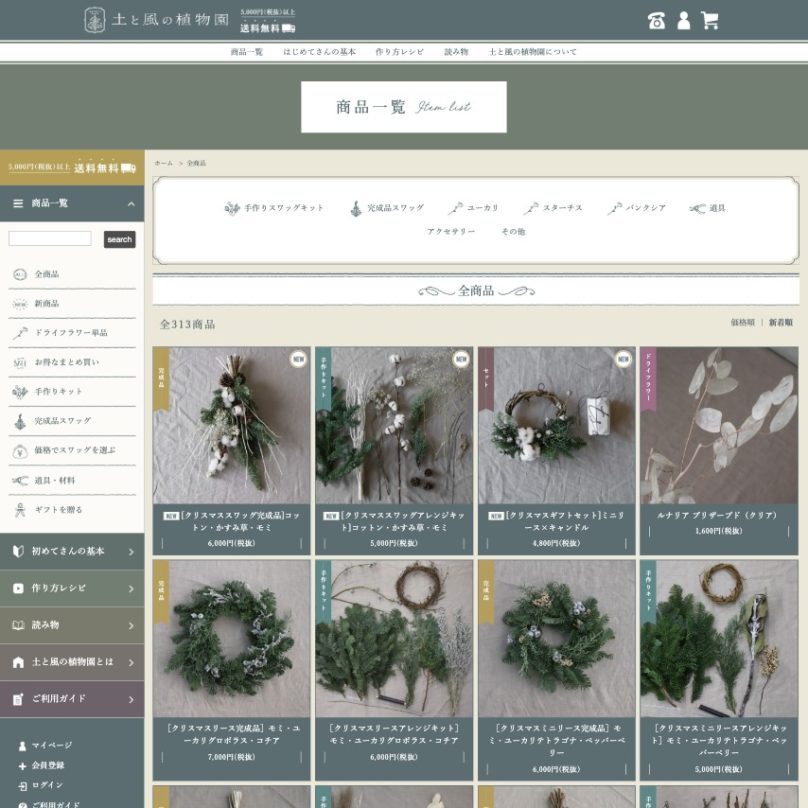Open the ルナリア ブリザーブド 1,600円 thumbnail
This screenshot has width=808, height=808.
tap(719, 426)
